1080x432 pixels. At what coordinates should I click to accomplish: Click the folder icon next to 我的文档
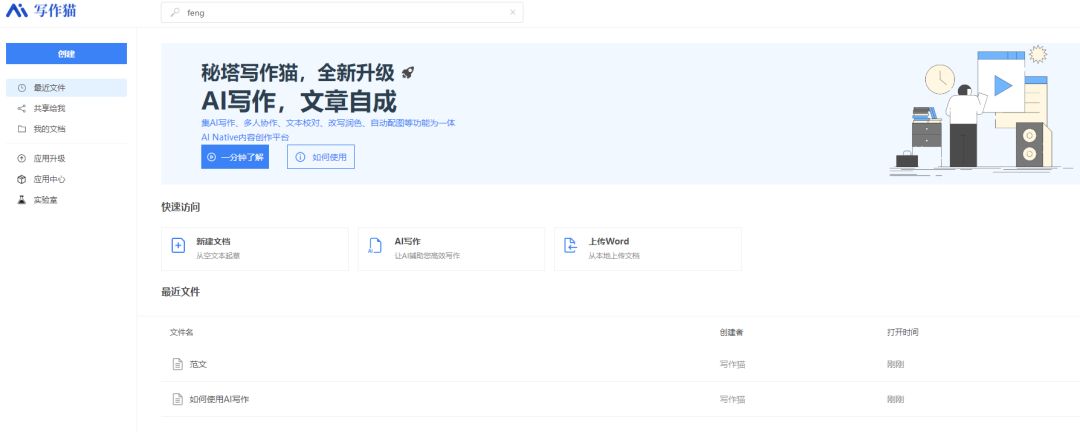(x=21, y=129)
